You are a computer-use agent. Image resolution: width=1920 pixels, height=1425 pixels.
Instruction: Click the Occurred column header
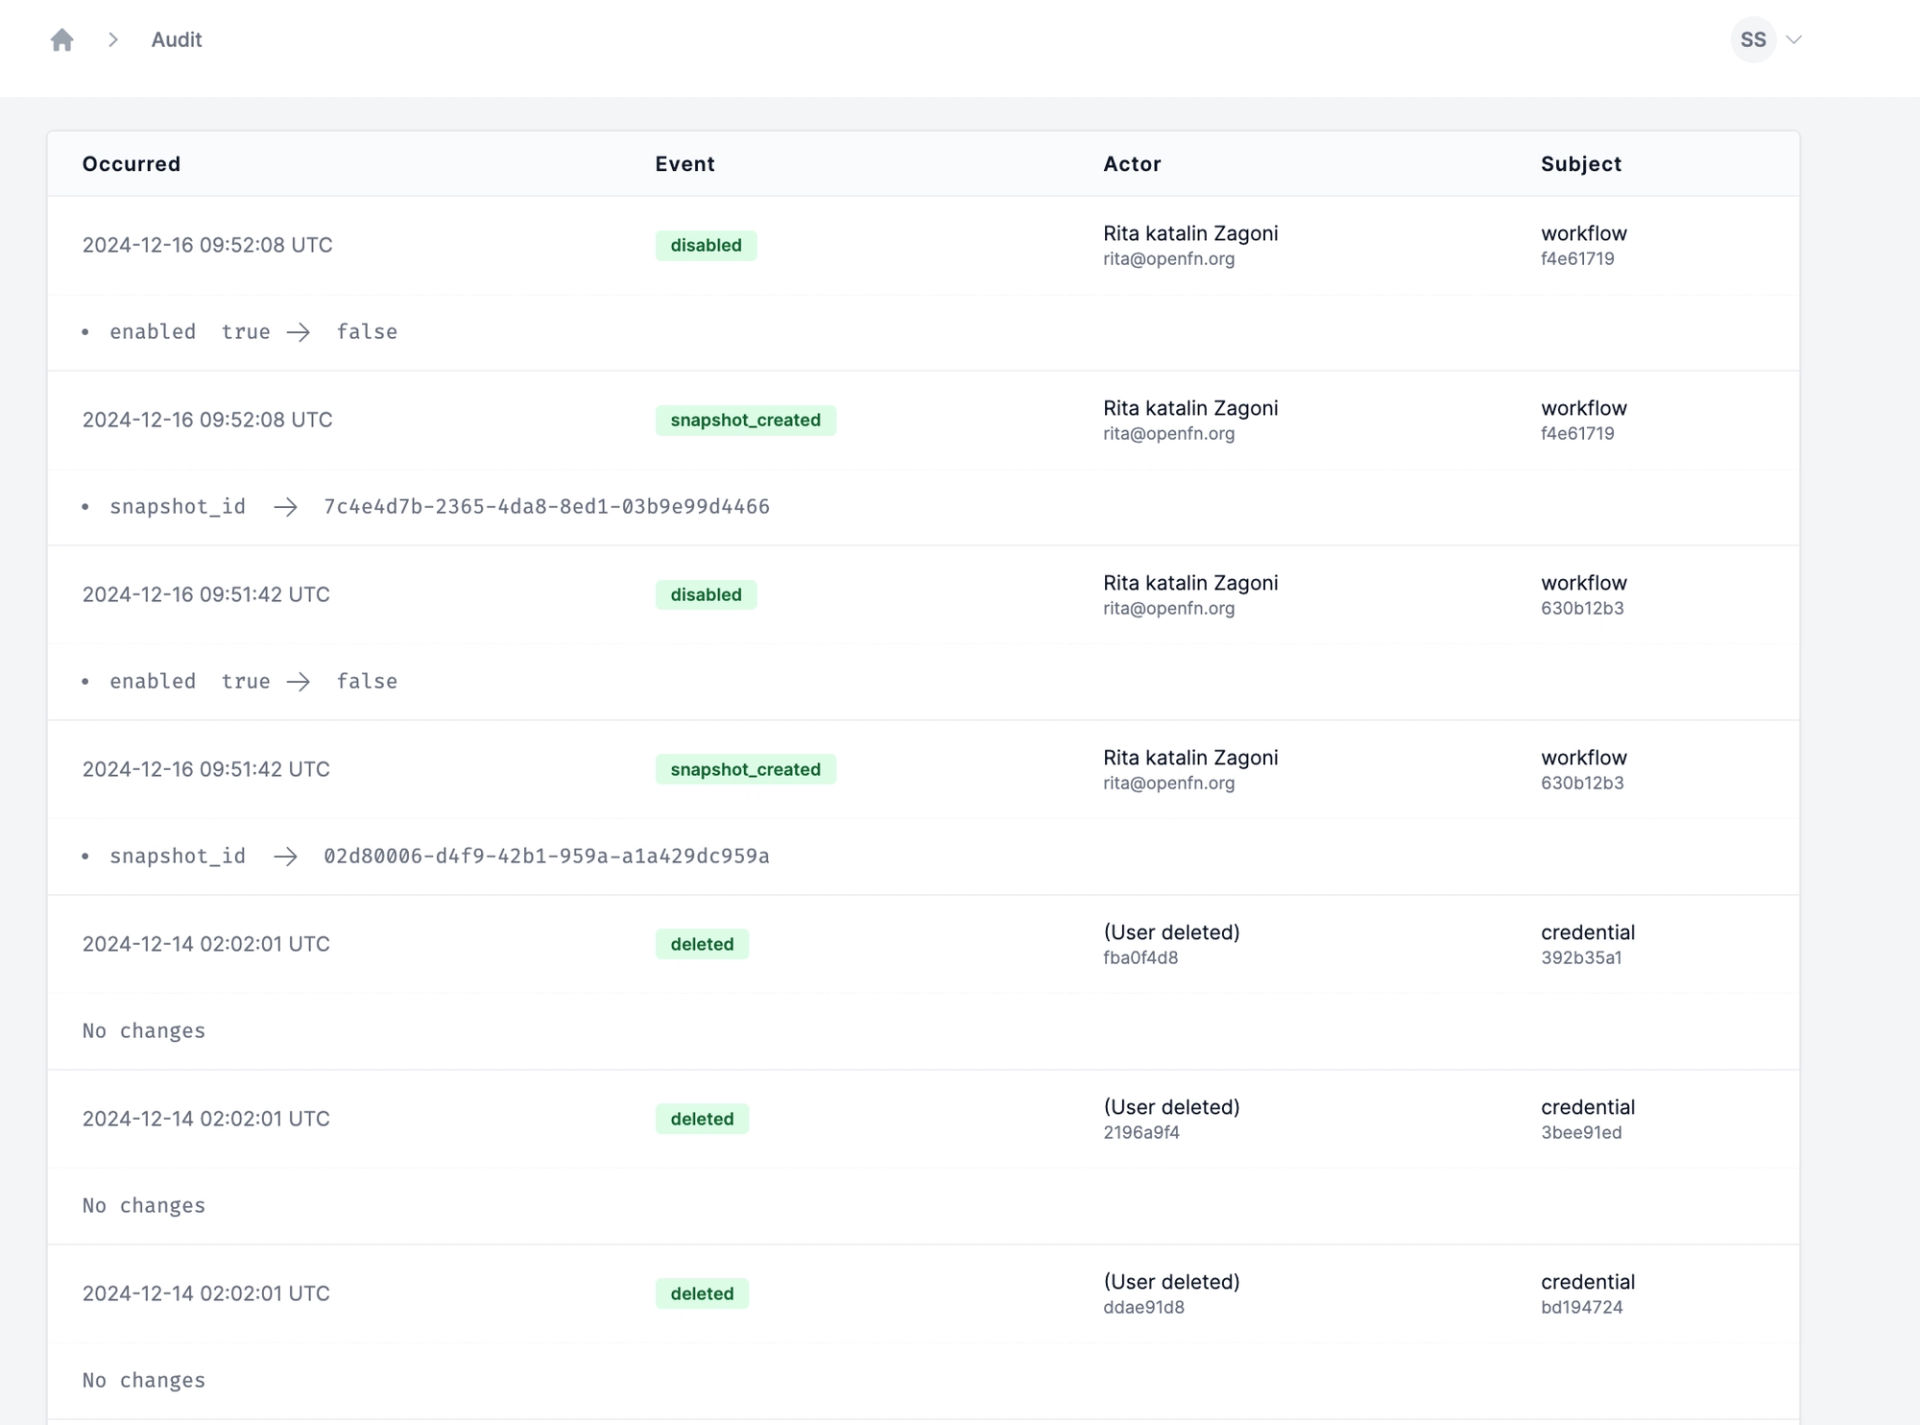(x=131, y=164)
